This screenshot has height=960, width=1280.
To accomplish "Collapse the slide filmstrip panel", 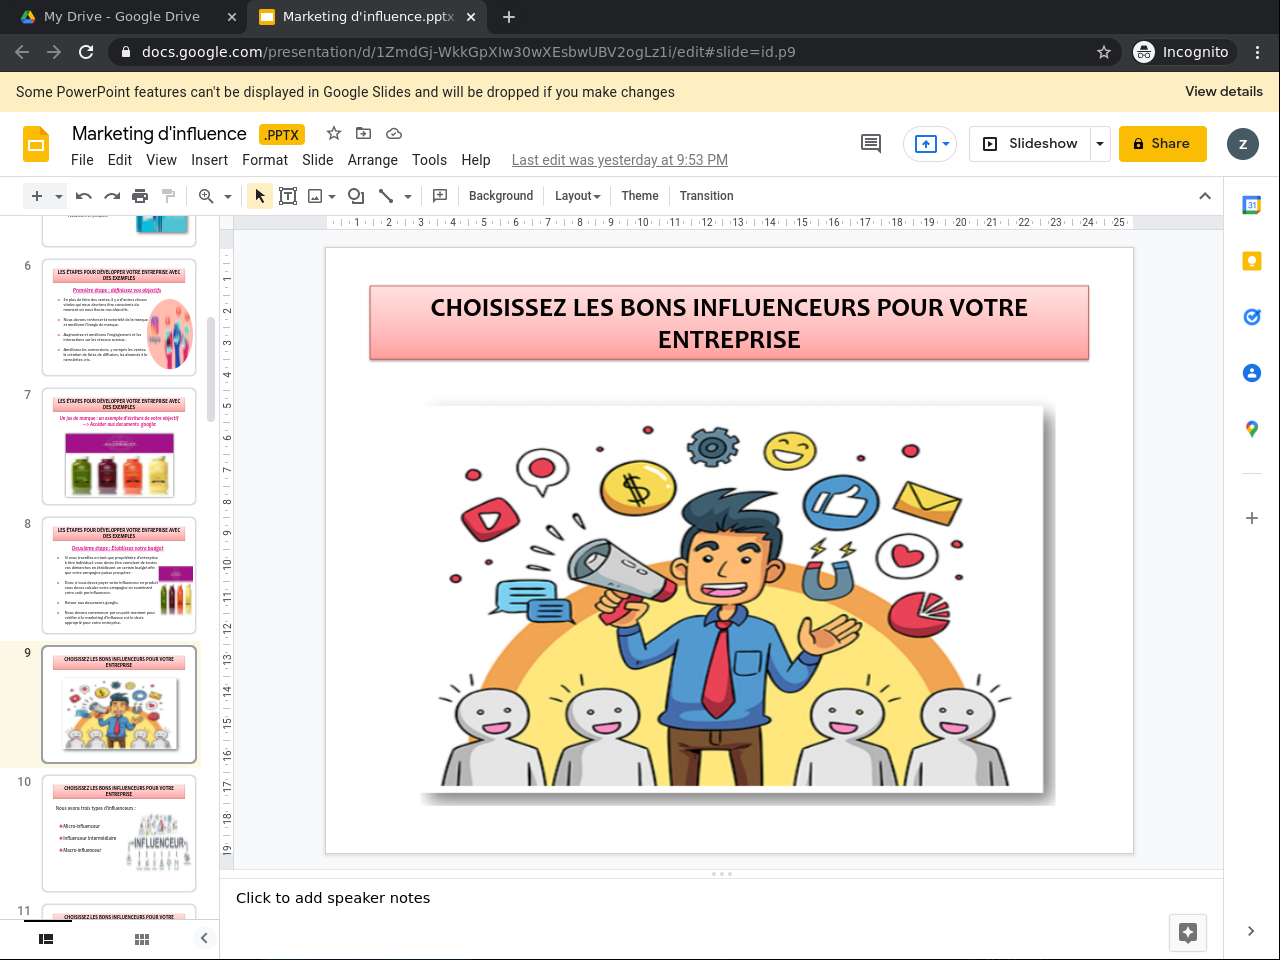I will pos(204,938).
